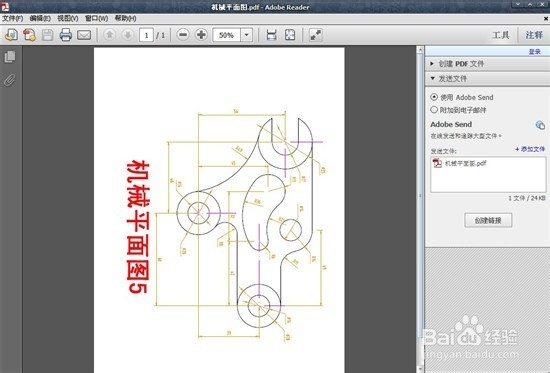Screen dimensions: 550x373
Task: Go to previous page arrow icon
Action: (x=109, y=35)
